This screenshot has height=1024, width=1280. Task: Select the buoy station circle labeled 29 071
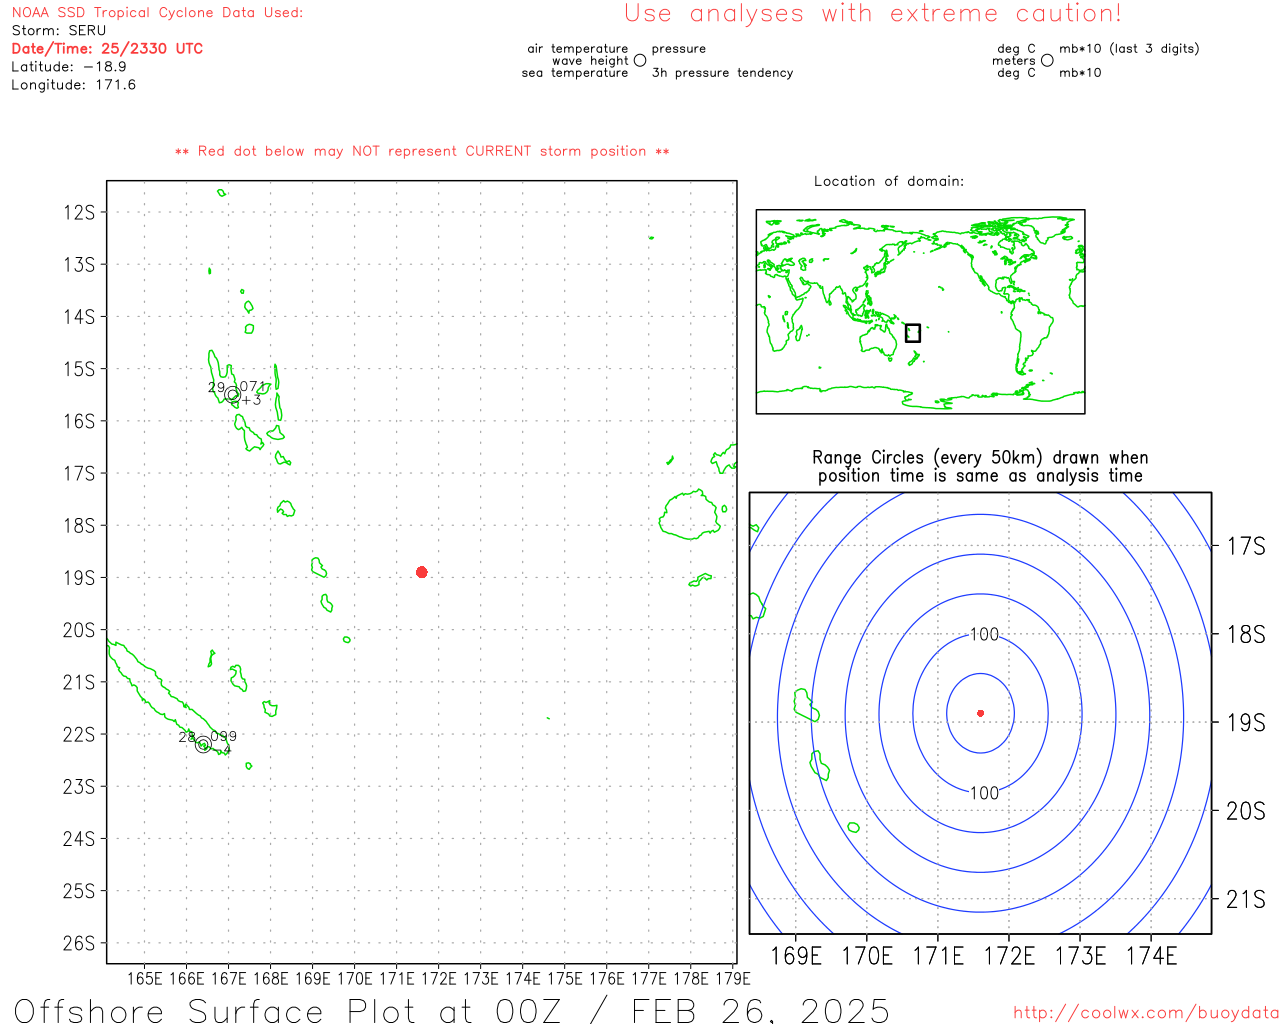(x=232, y=394)
